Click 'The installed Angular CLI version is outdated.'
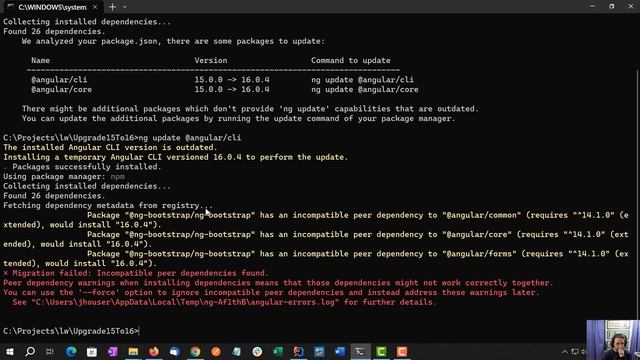640x360 pixels. click(110, 147)
